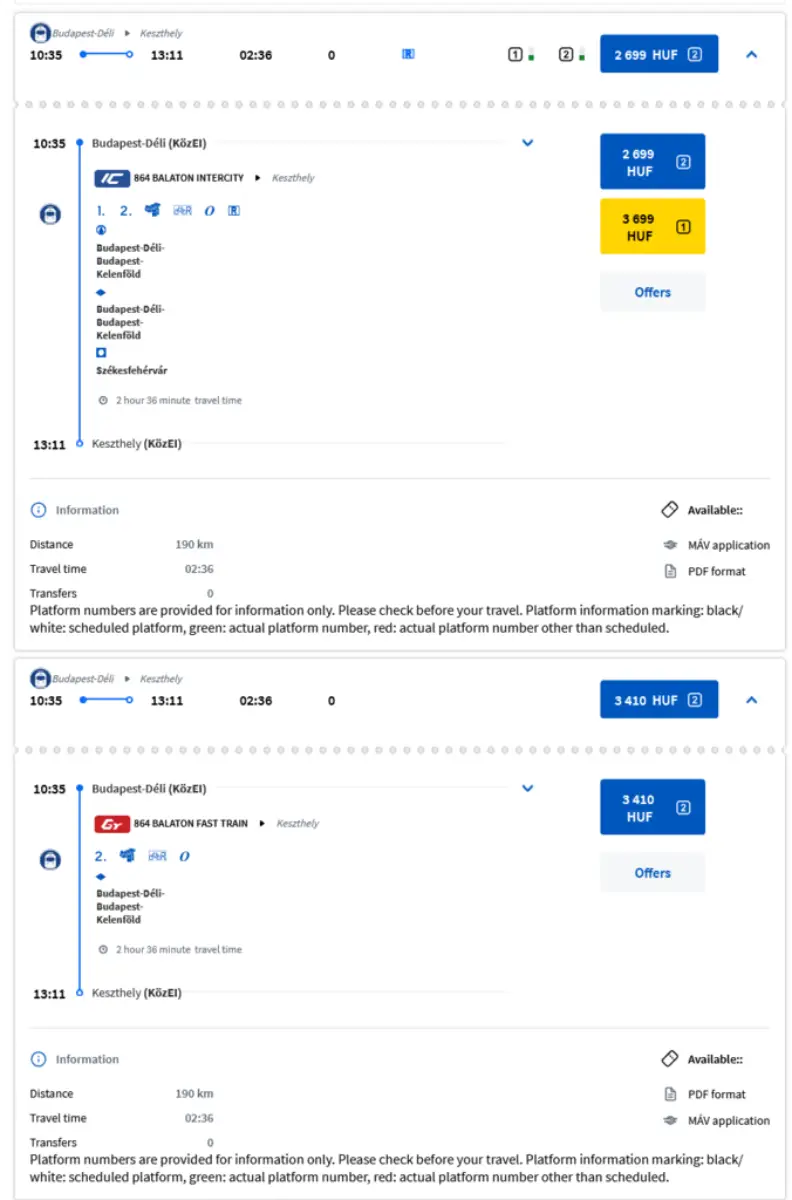This screenshot has width=792, height=1200.
Task: Pick the 3 410 HUF second class fare in the details
Action: click(652, 807)
